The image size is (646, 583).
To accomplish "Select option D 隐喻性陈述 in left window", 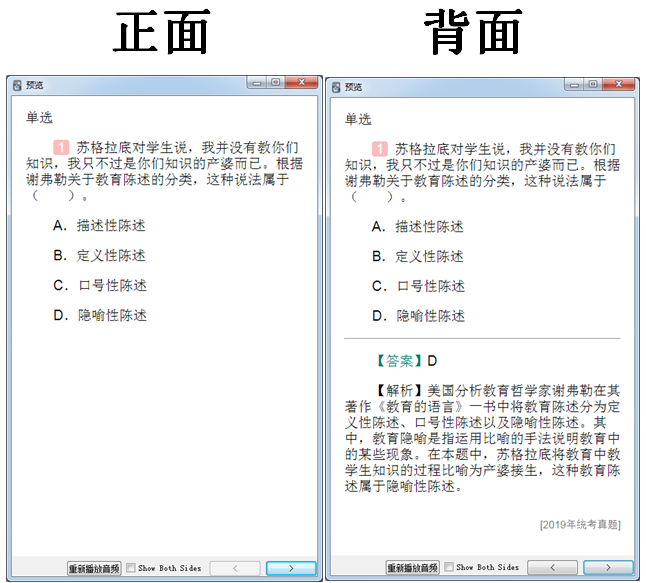I will coord(100,315).
